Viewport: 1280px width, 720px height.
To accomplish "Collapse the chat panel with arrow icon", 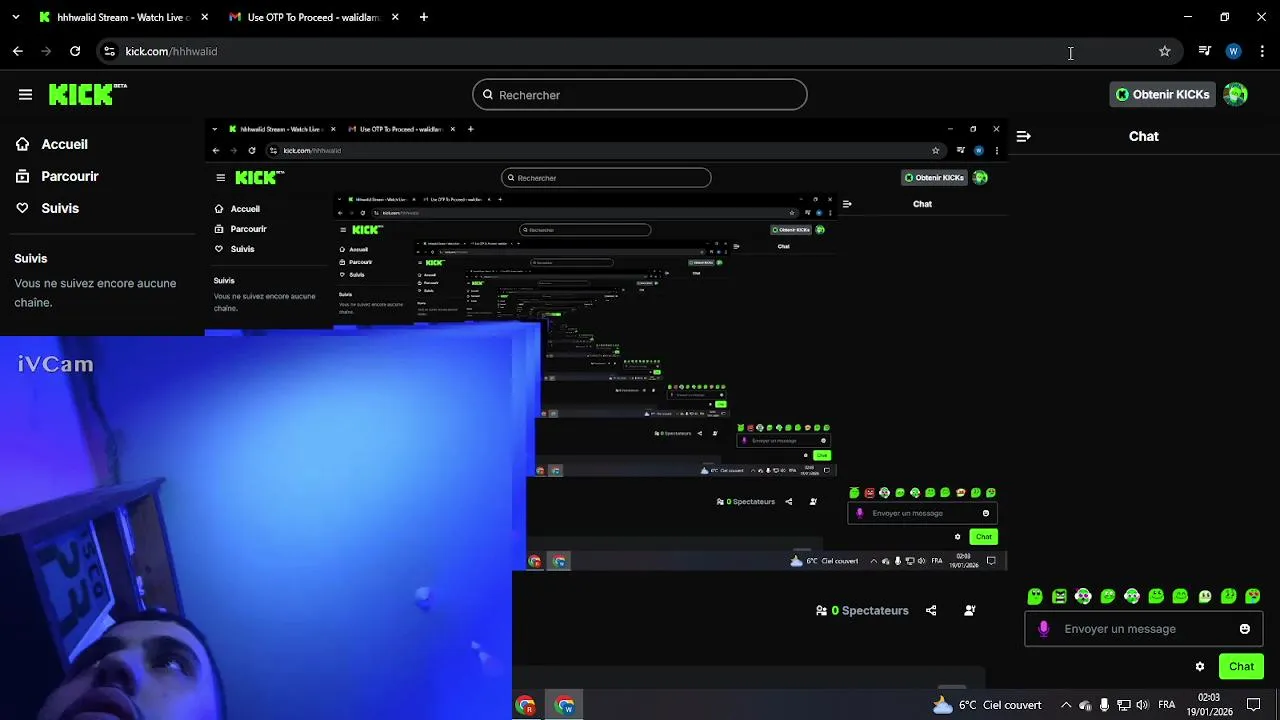I will [1023, 136].
